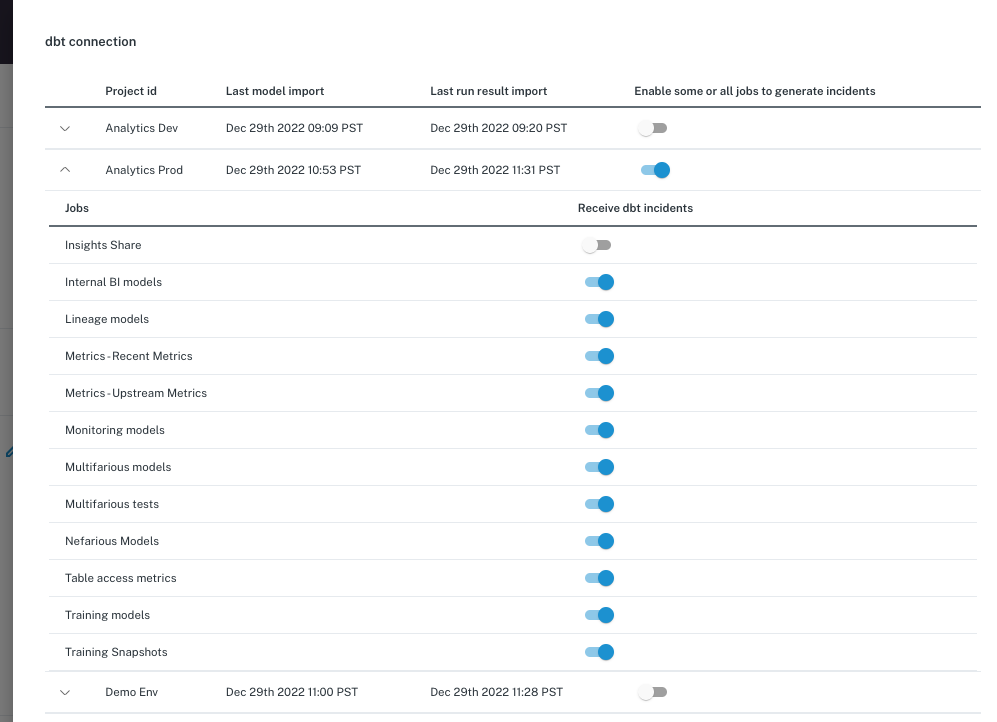Viewport: 997px width, 722px height.
Task: Select the Insights Share job name
Action: point(103,245)
